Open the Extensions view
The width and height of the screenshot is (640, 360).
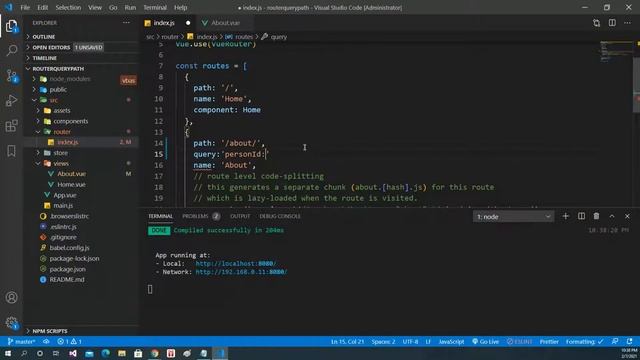[11, 126]
